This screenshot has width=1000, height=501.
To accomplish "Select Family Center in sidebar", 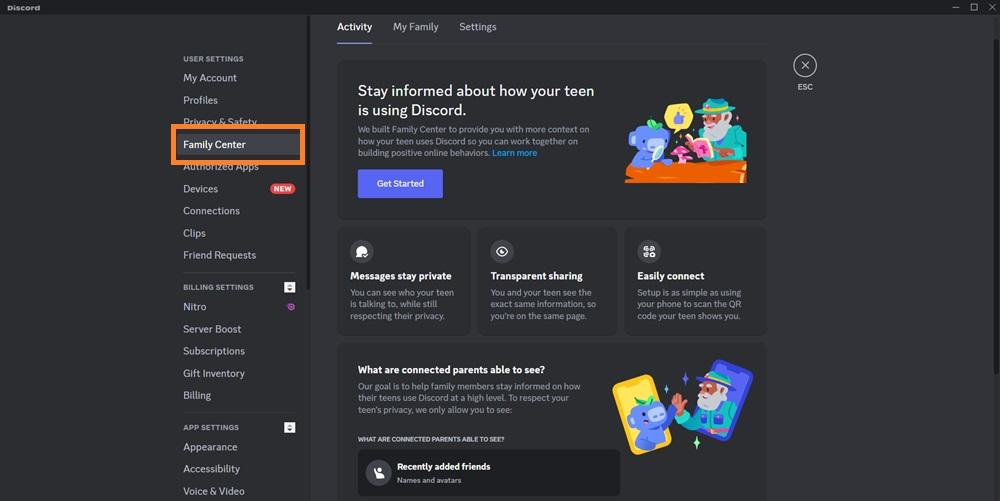I will click(239, 145).
